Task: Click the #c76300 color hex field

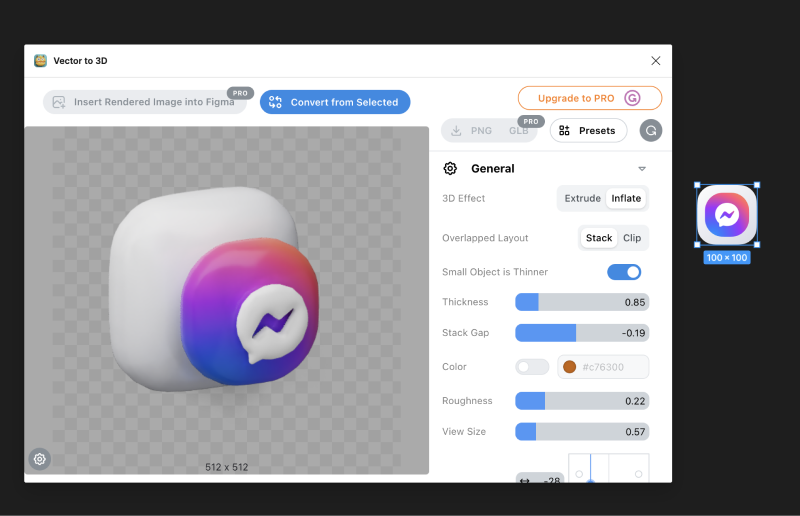Action: (611, 367)
